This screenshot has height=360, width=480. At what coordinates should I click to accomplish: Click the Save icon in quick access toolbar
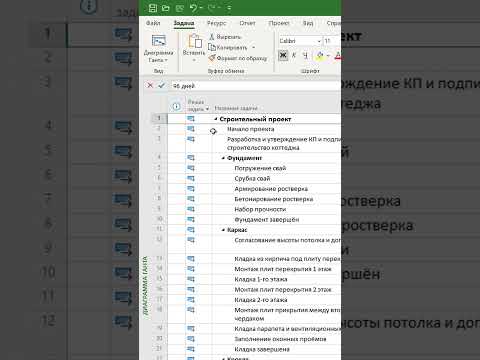click(153, 8)
